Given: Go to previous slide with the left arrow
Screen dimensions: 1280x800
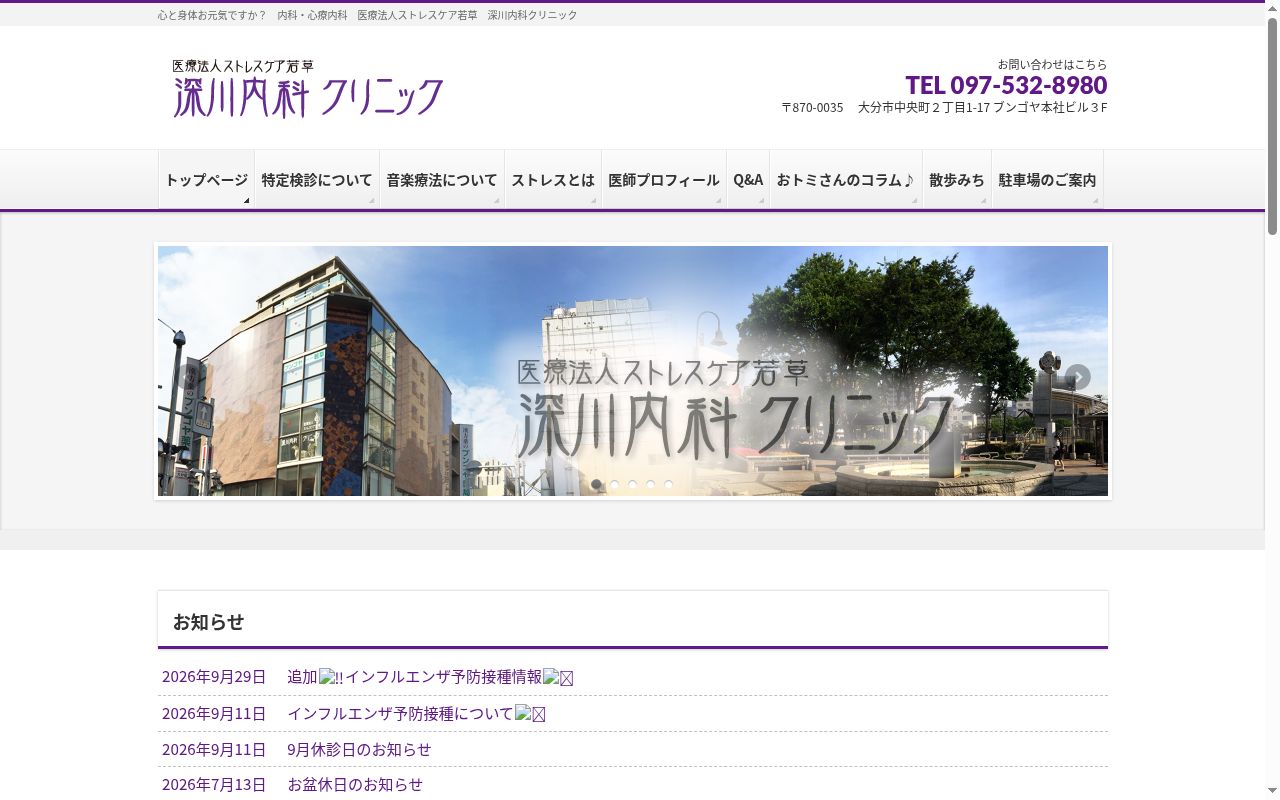Looking at the screenshot, I should pyautogui.click(x=189, y=377).
